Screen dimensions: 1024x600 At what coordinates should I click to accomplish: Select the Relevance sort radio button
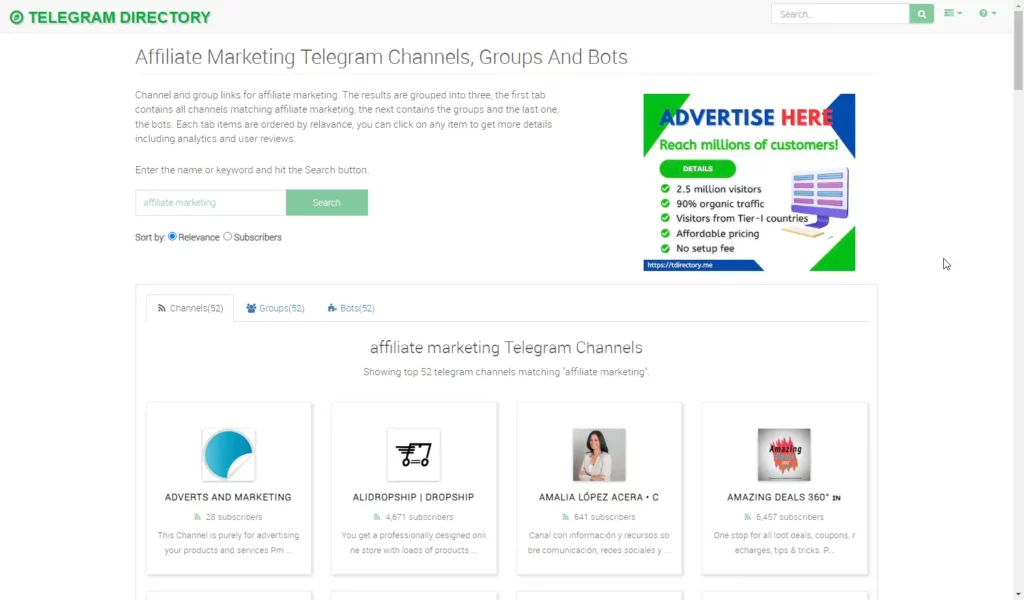pos(172,236)
